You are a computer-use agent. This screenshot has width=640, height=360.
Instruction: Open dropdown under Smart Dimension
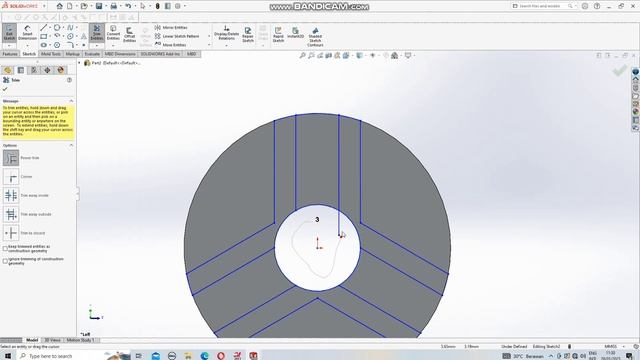27,46
